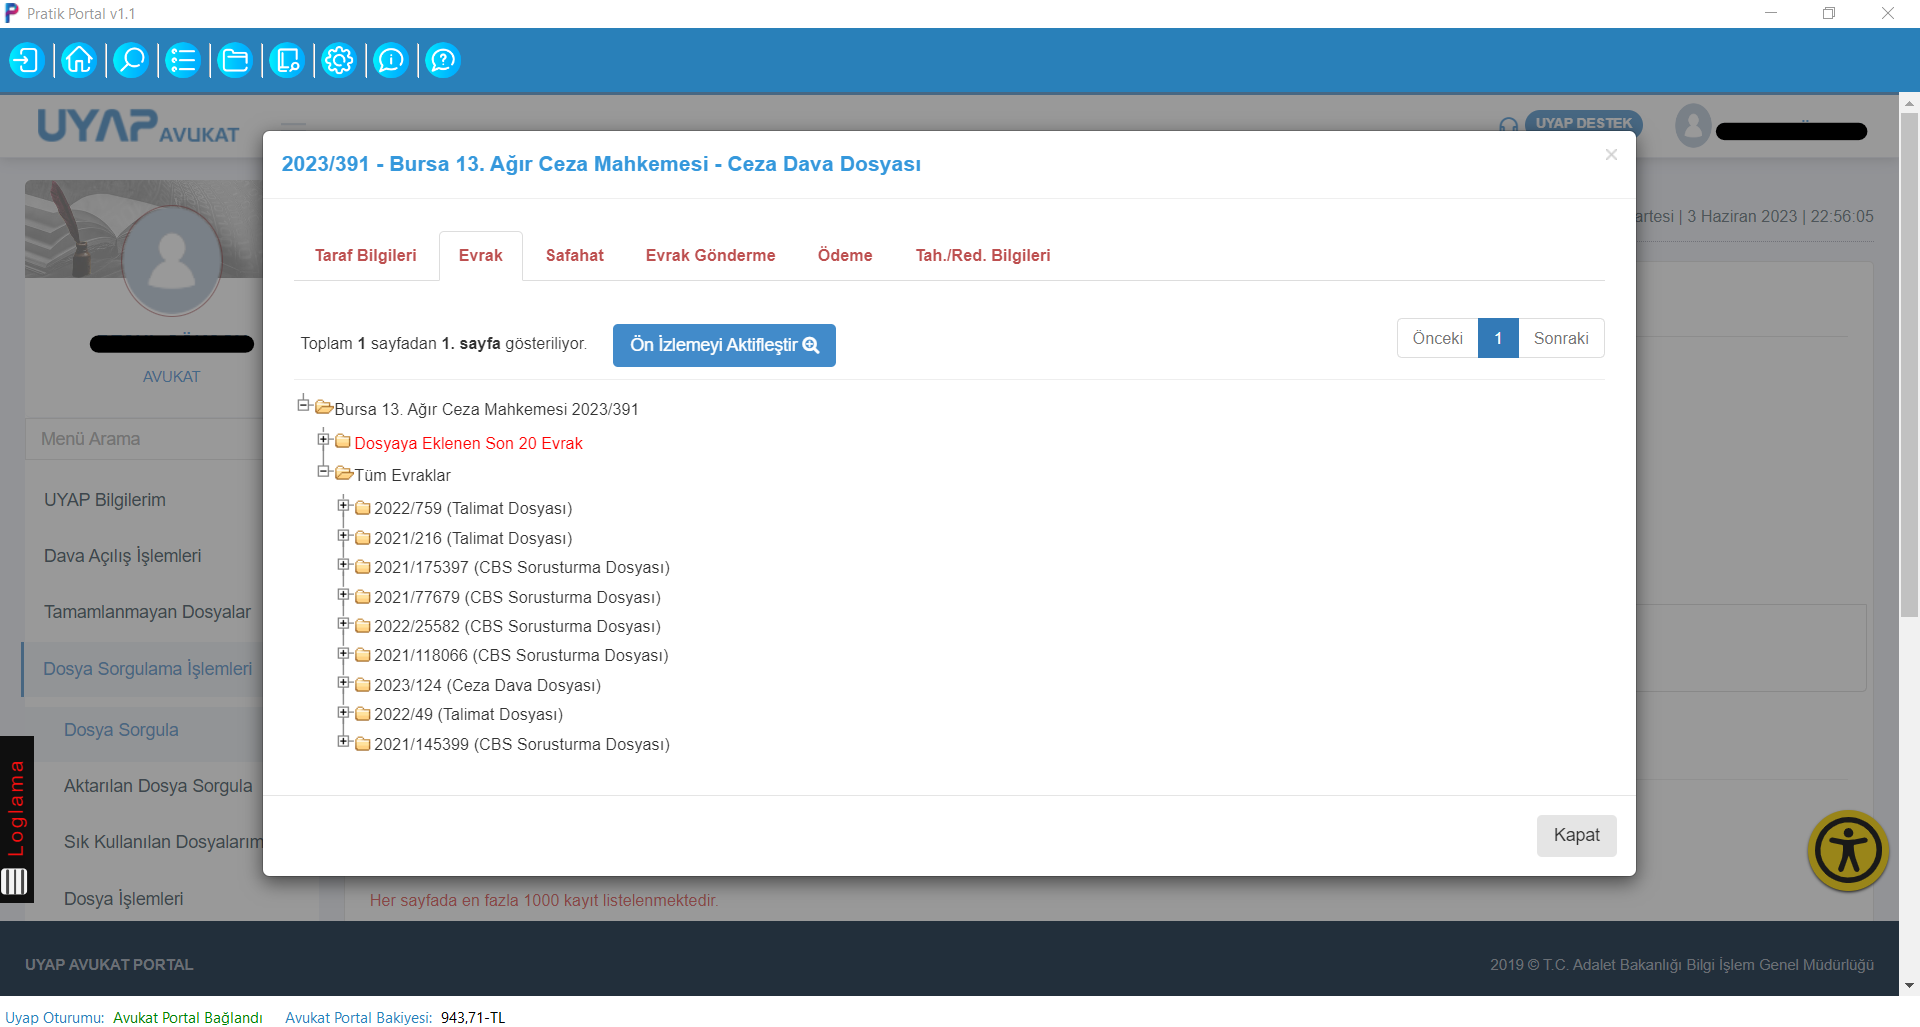Go to the Sonraki page

click(x=1560, y=339)
